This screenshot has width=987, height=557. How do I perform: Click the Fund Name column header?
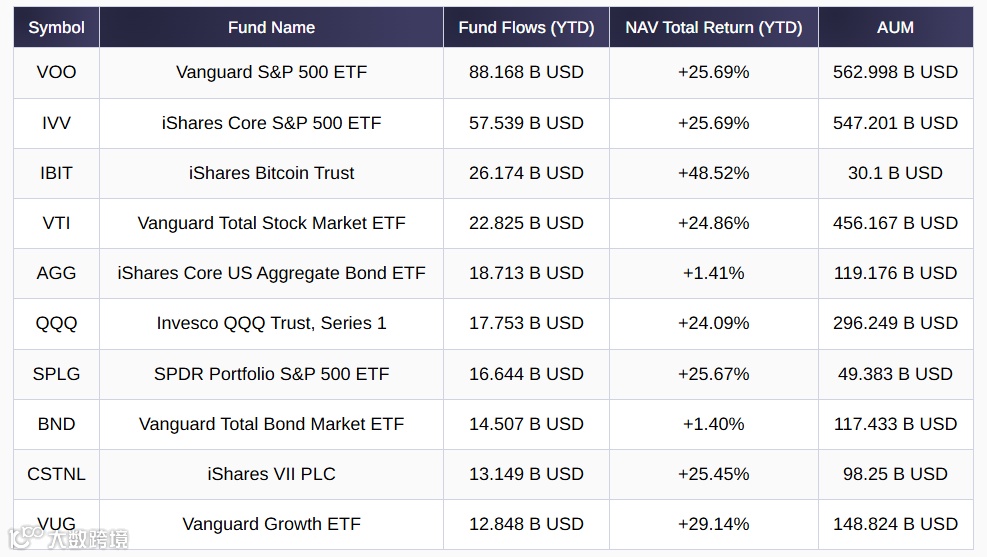click(x=271, y=27)
